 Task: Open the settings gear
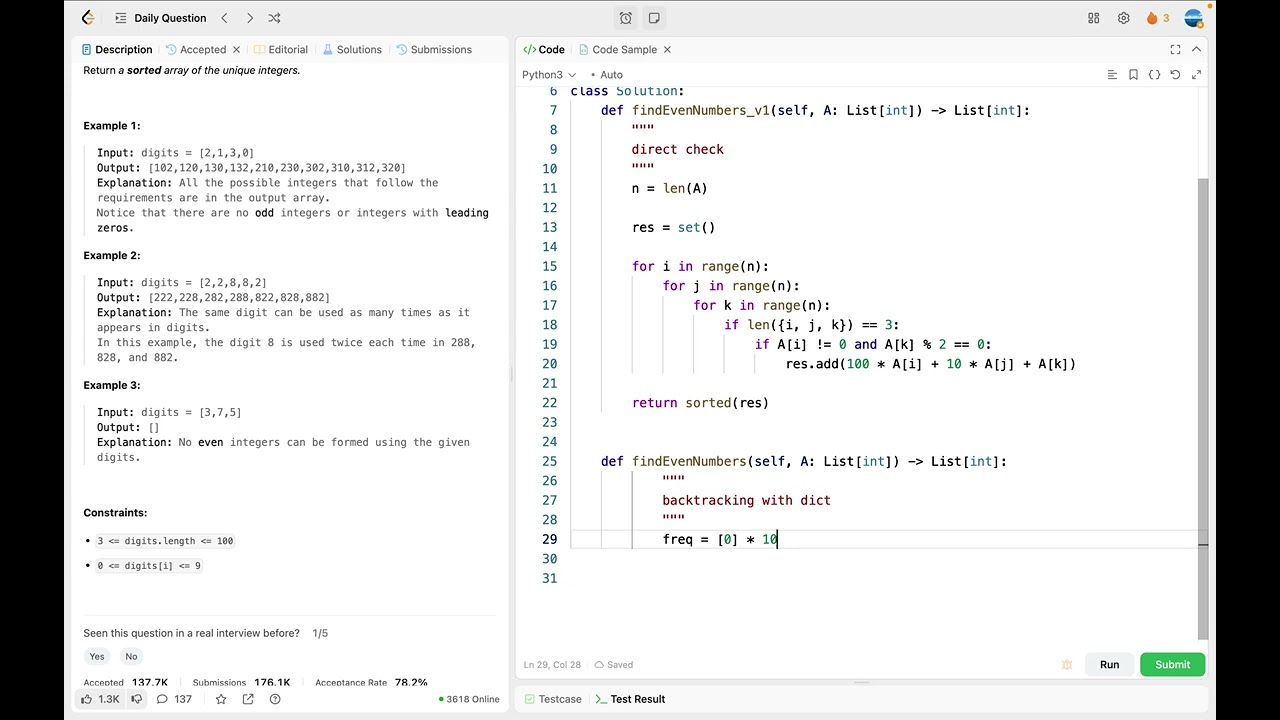[x=1124, y=18]
